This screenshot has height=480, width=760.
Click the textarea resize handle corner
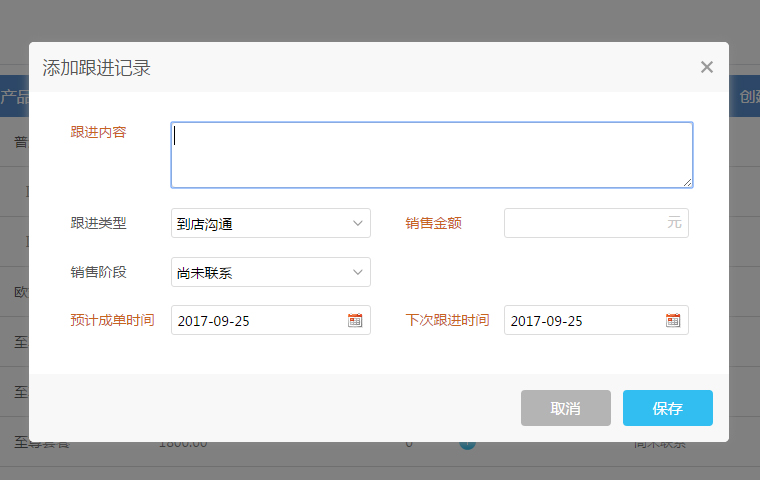(x=687, y=182)
